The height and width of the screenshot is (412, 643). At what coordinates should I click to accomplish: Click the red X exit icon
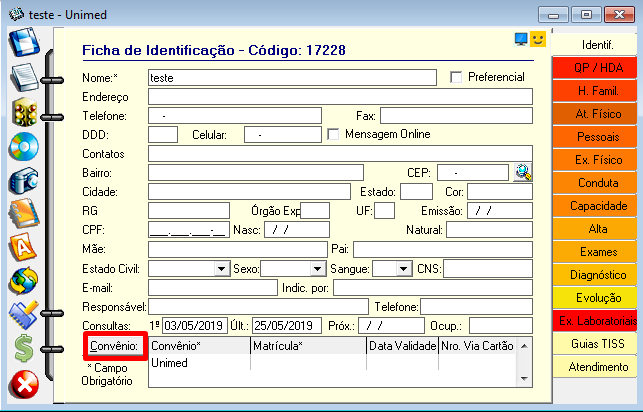(24, 385)
